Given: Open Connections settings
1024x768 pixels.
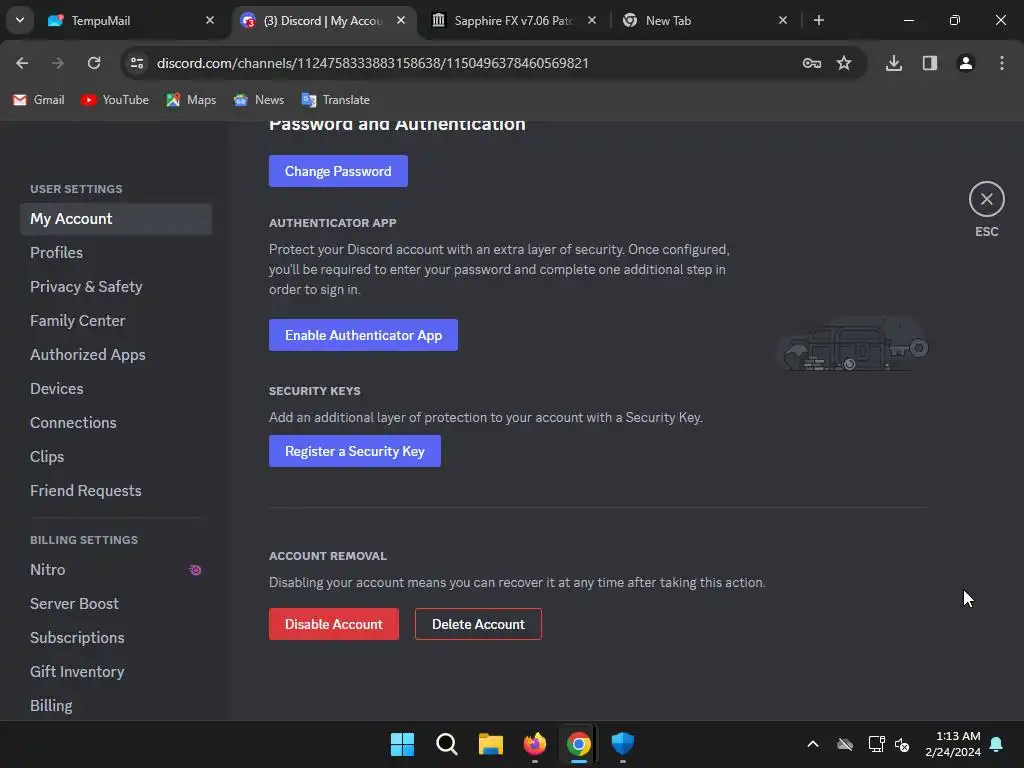Looking at the screenshot, I should pos(116,423).
